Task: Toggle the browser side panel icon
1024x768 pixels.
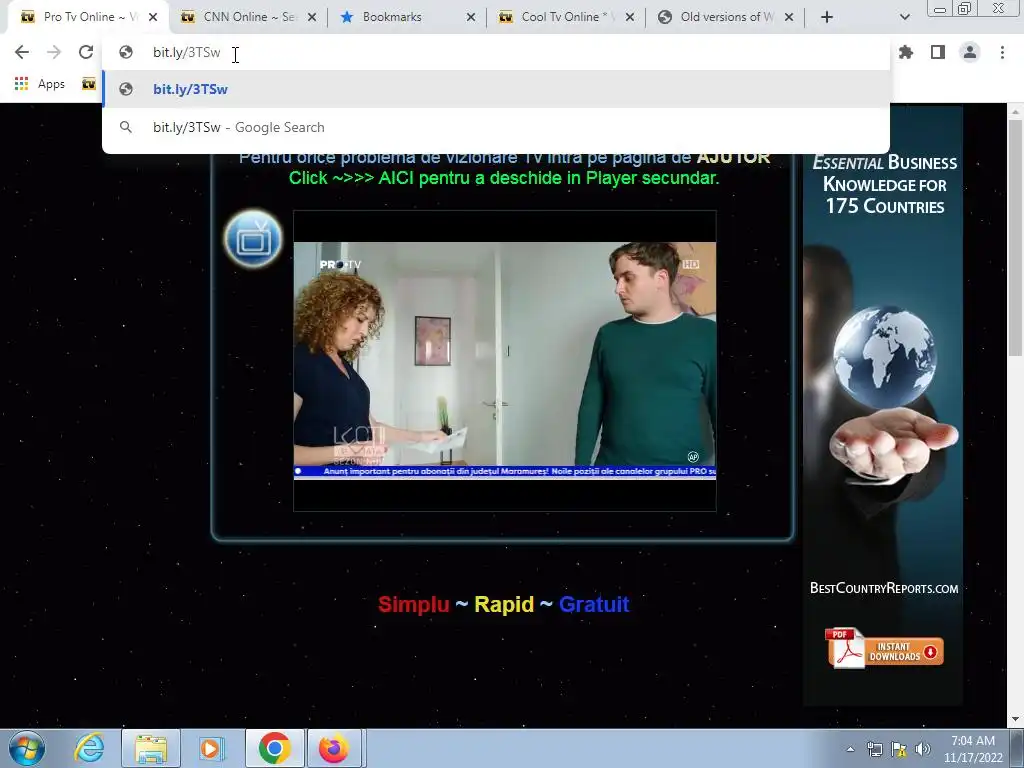Action: (x=938, y=52)
